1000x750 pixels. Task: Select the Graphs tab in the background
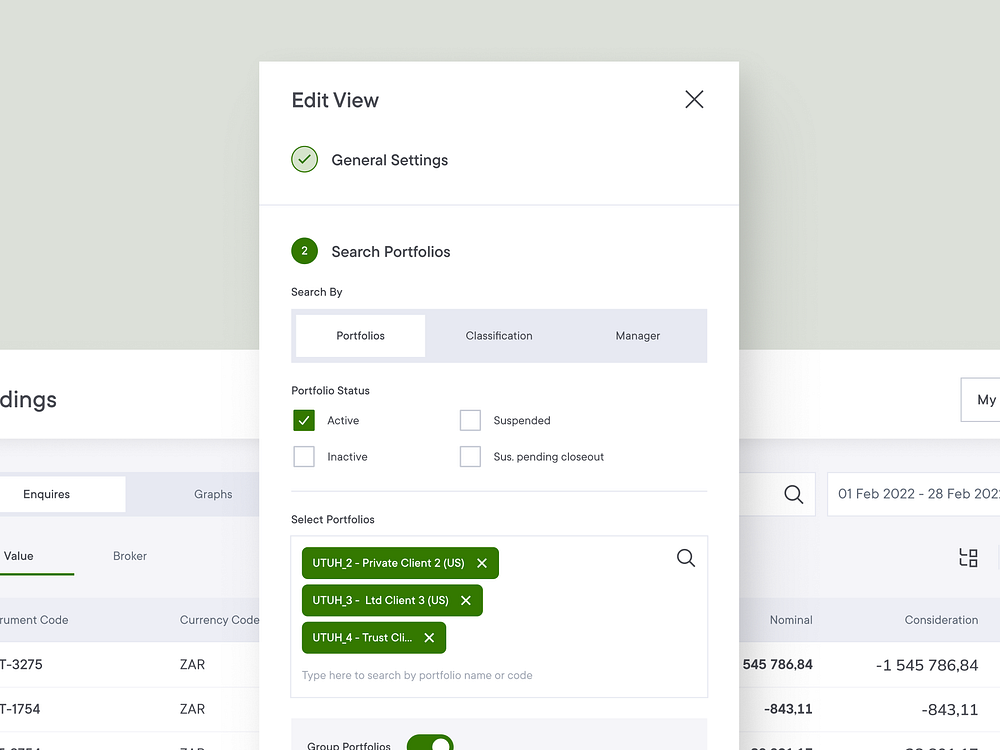(x=213, y=494)
